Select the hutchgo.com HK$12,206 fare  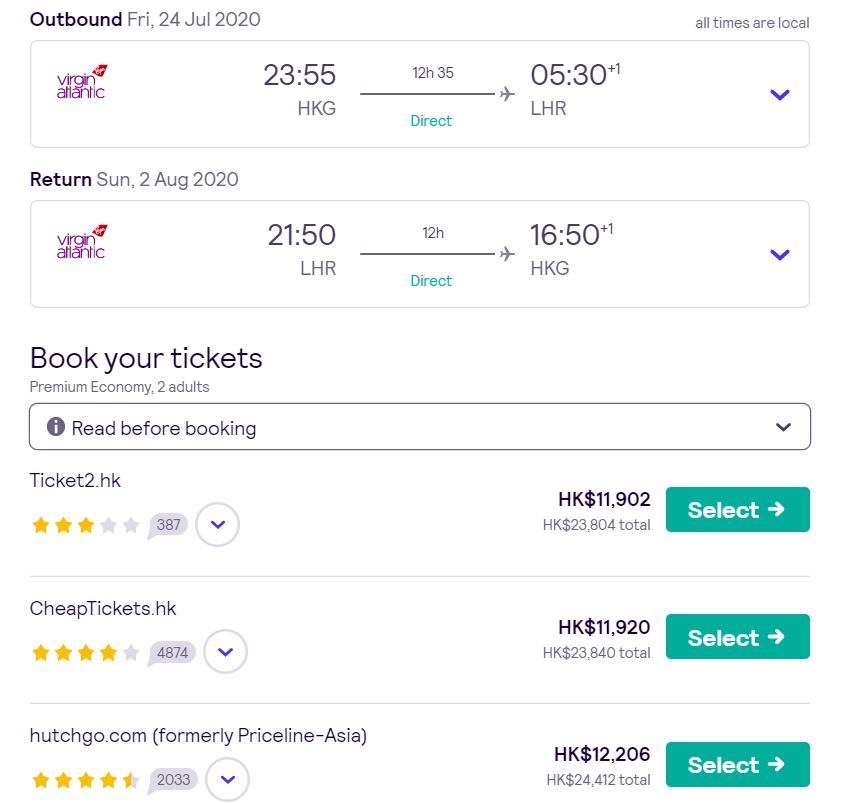(738, 764)
